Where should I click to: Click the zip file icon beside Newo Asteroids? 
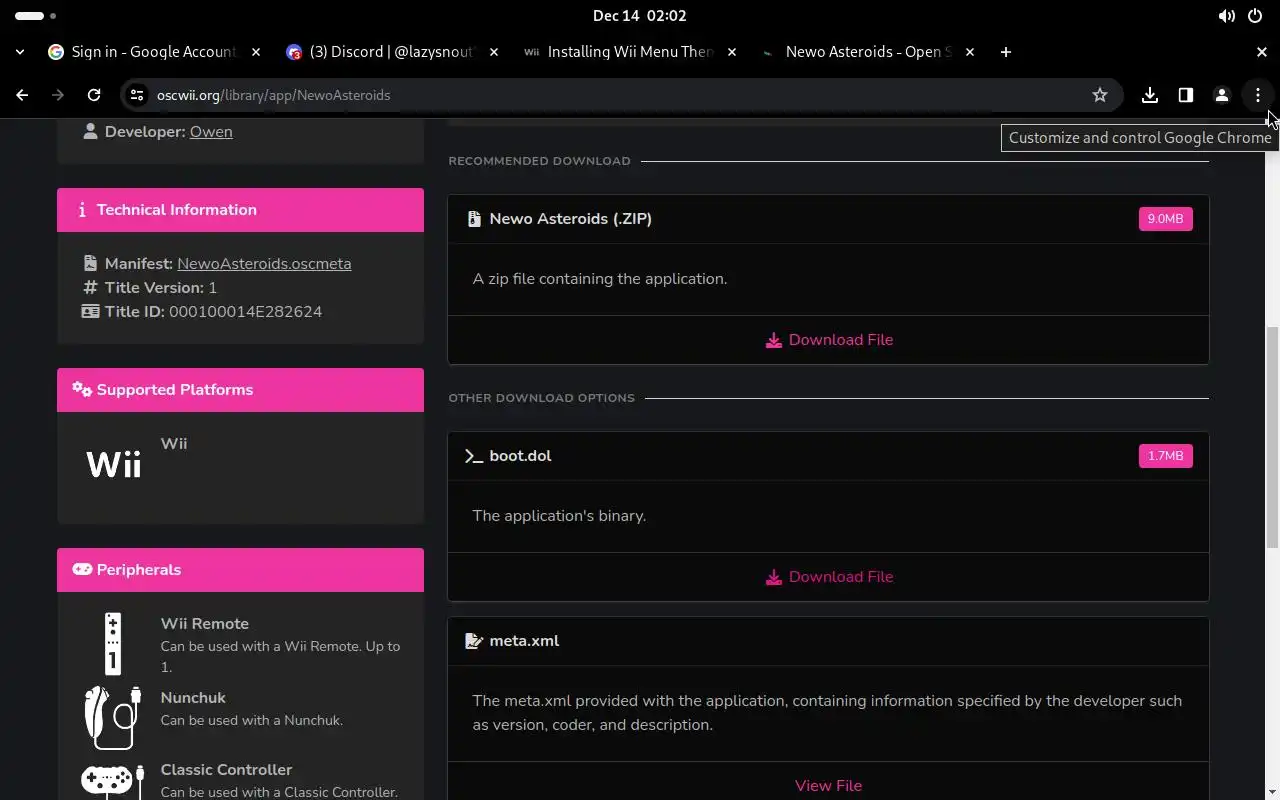tap(474, 219)
